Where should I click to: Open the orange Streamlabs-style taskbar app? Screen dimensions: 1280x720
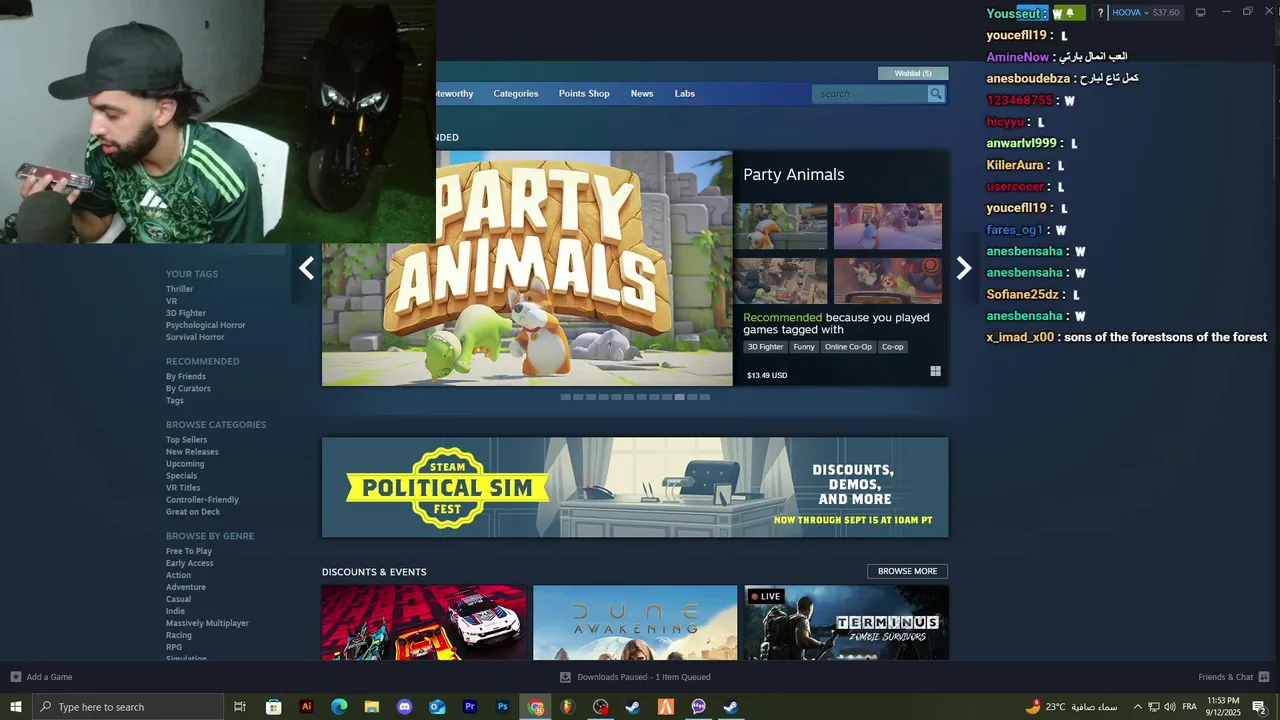665,707
